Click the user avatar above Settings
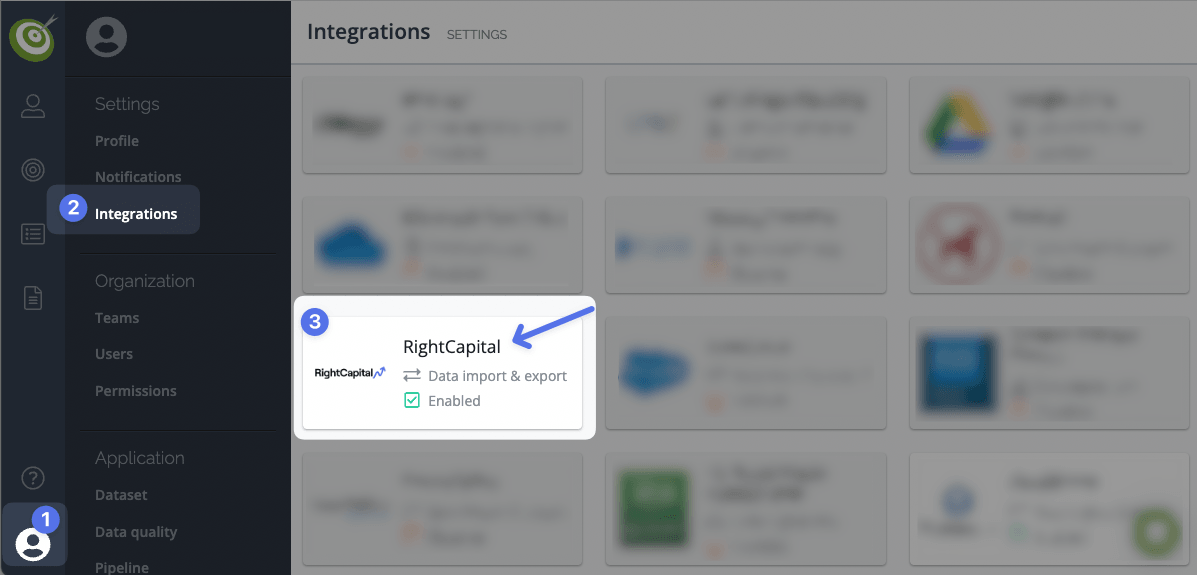Image resolution: width=1197 pixels, height=575 pixels. 106,38
